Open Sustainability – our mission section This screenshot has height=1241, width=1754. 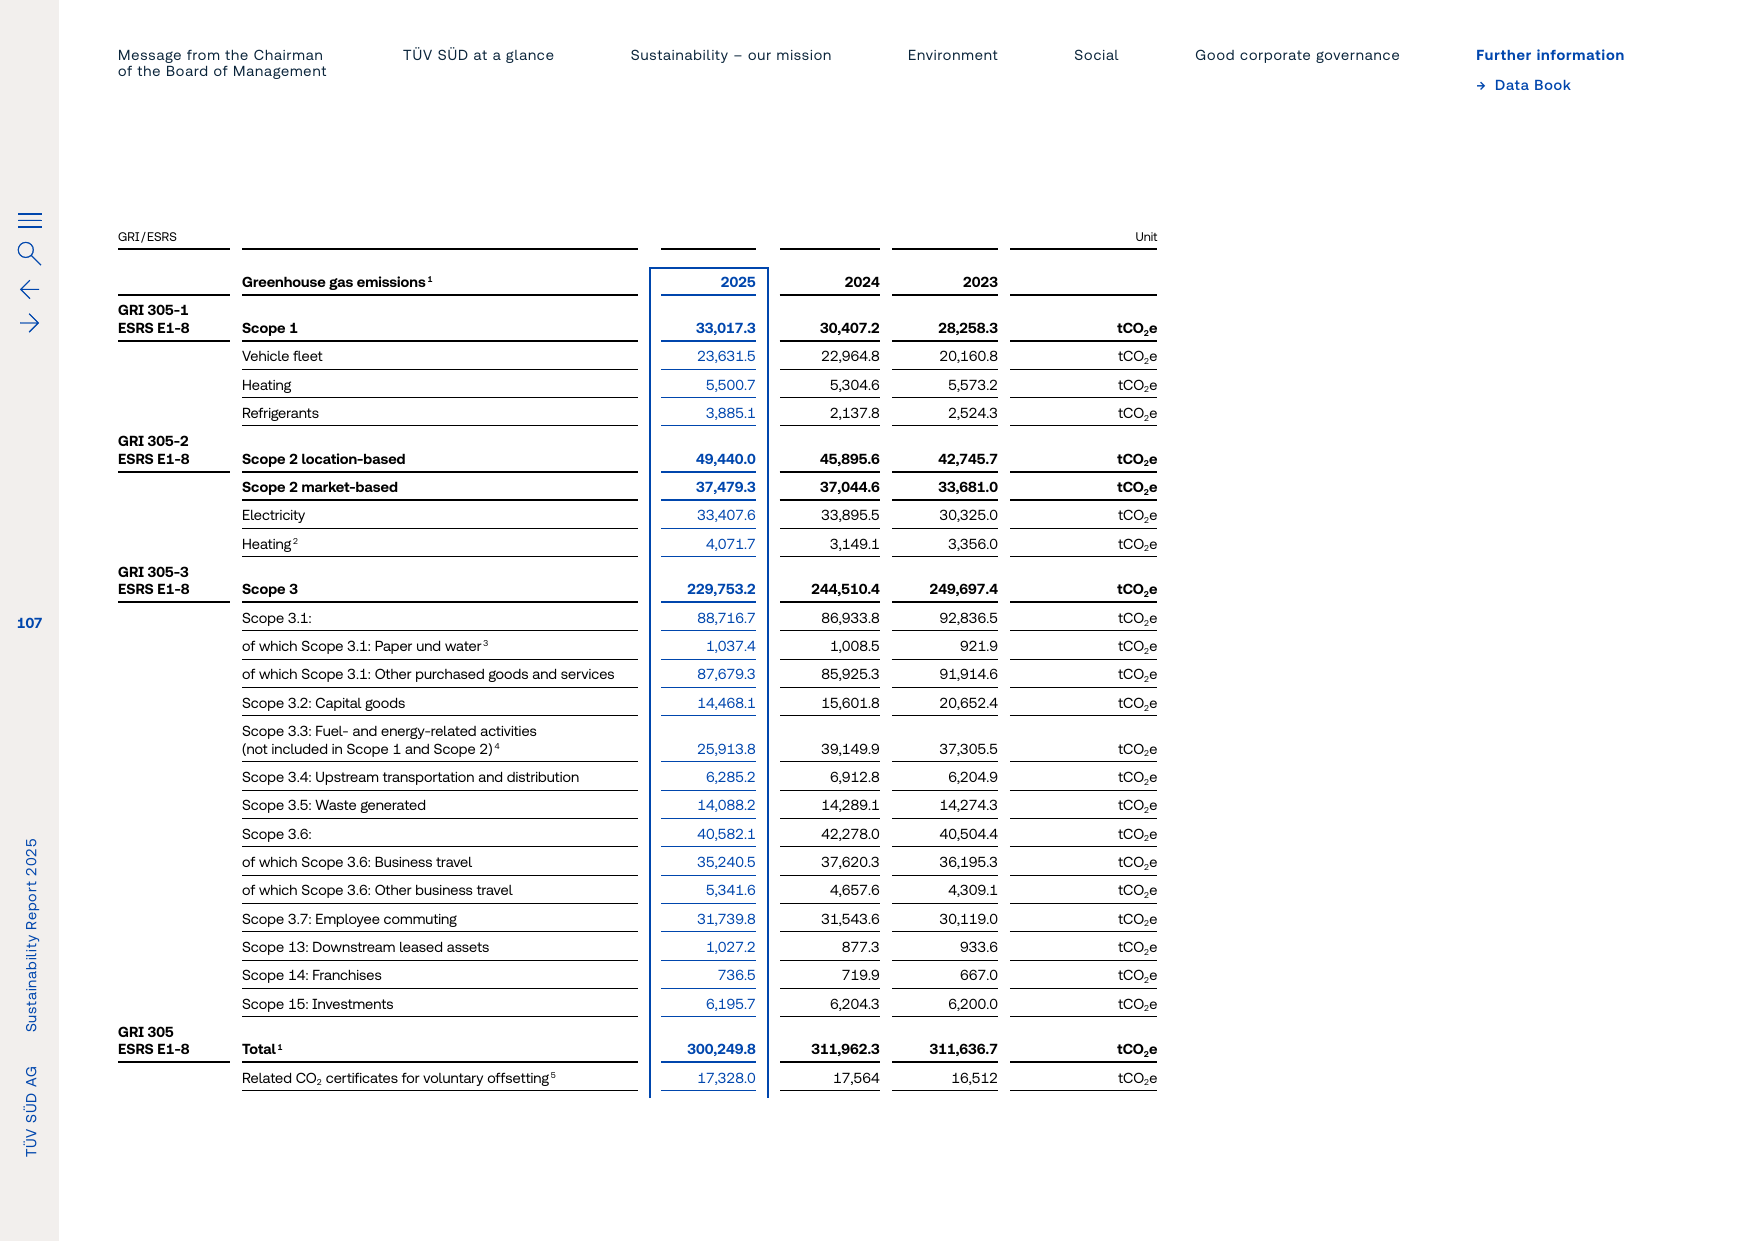tap(731, 55)
